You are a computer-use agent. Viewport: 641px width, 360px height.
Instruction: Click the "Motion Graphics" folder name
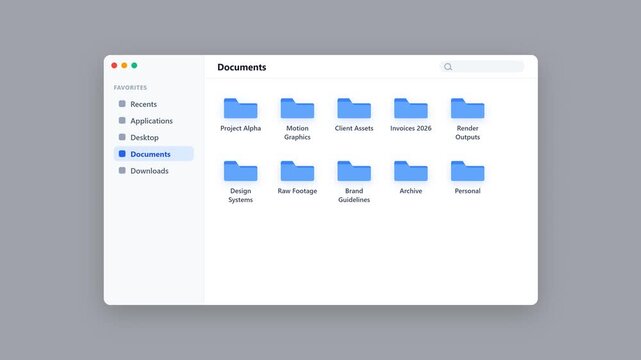click(297, 133)
